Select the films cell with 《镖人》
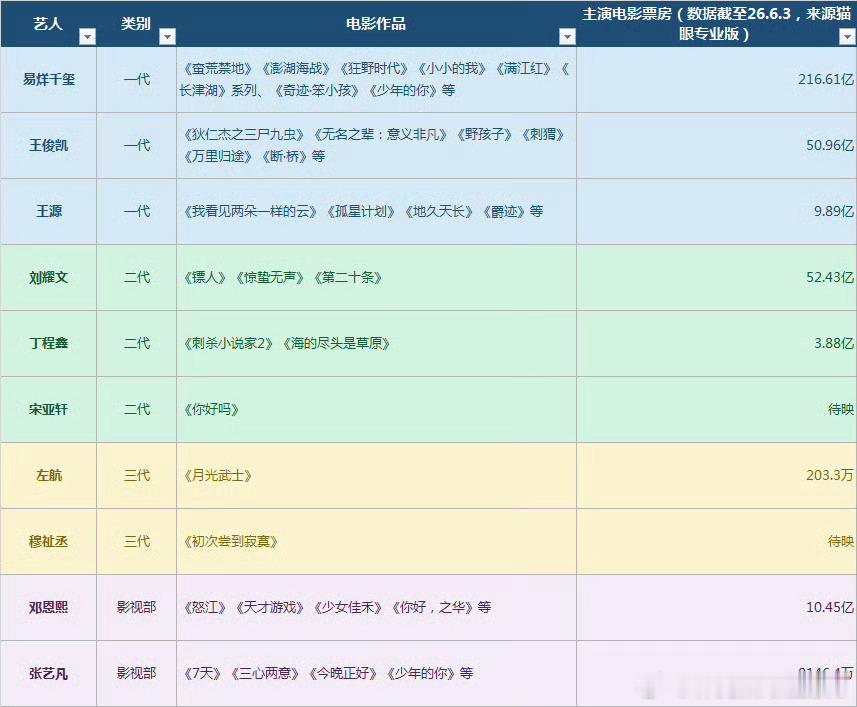The image size is (857, 707). [377, 278]
